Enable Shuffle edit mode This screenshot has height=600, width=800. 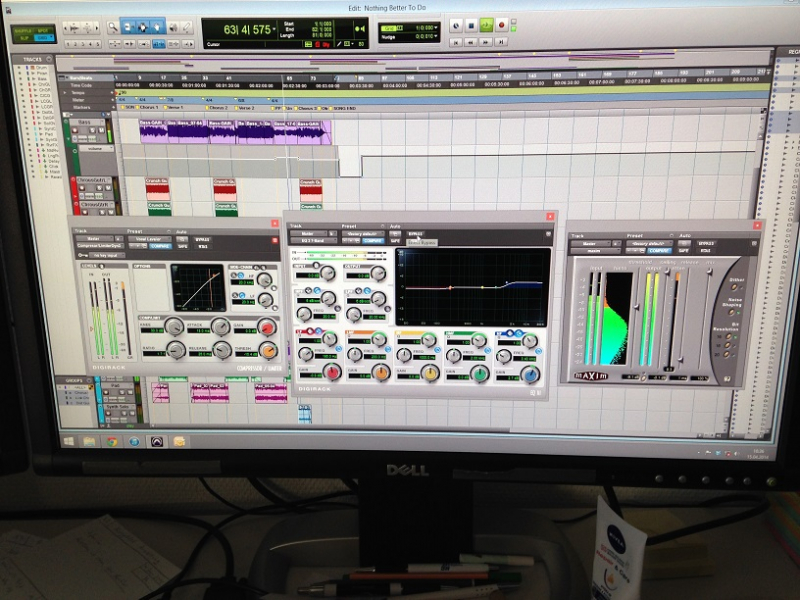pyautogui.click(x=23, y=31)
